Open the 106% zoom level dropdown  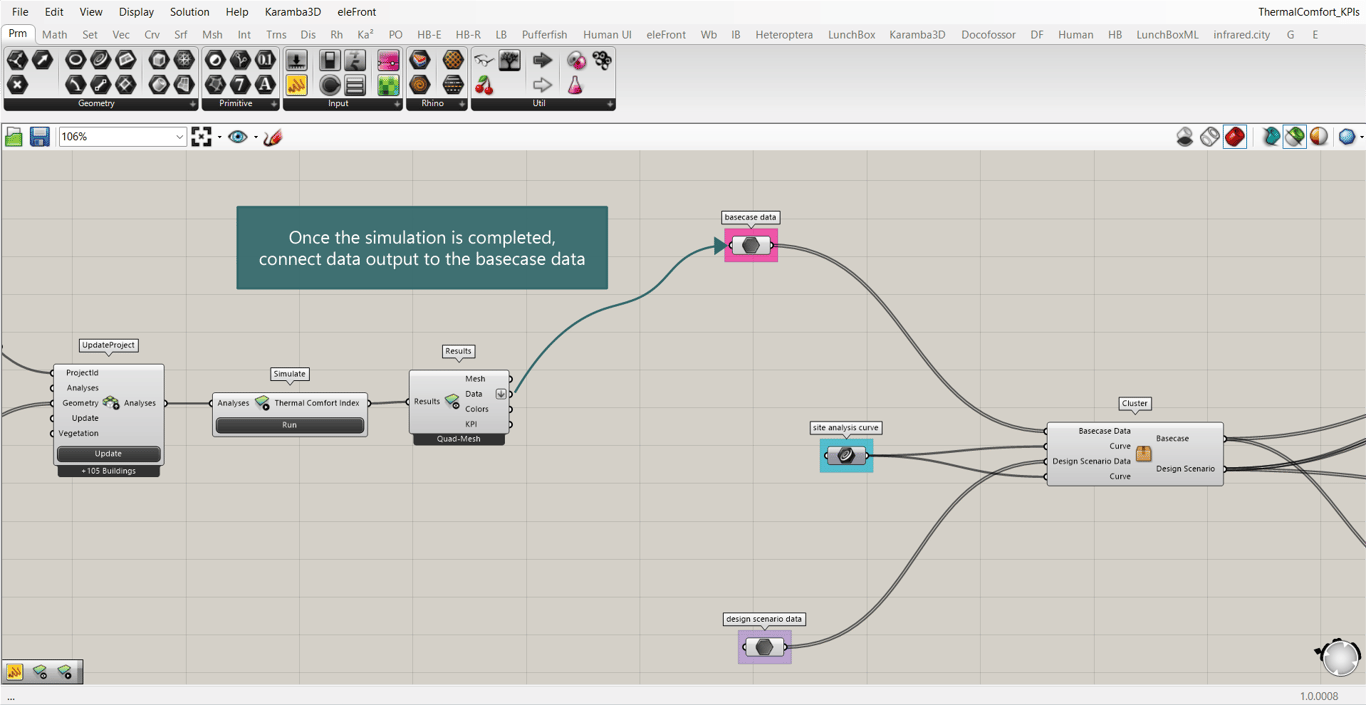coord(179,137)
